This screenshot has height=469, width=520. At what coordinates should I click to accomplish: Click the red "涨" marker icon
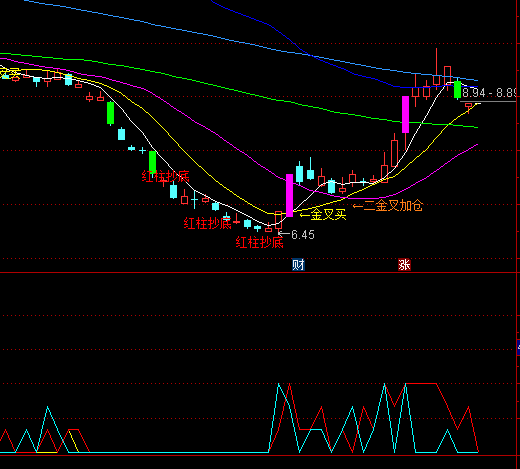[404, 265]
